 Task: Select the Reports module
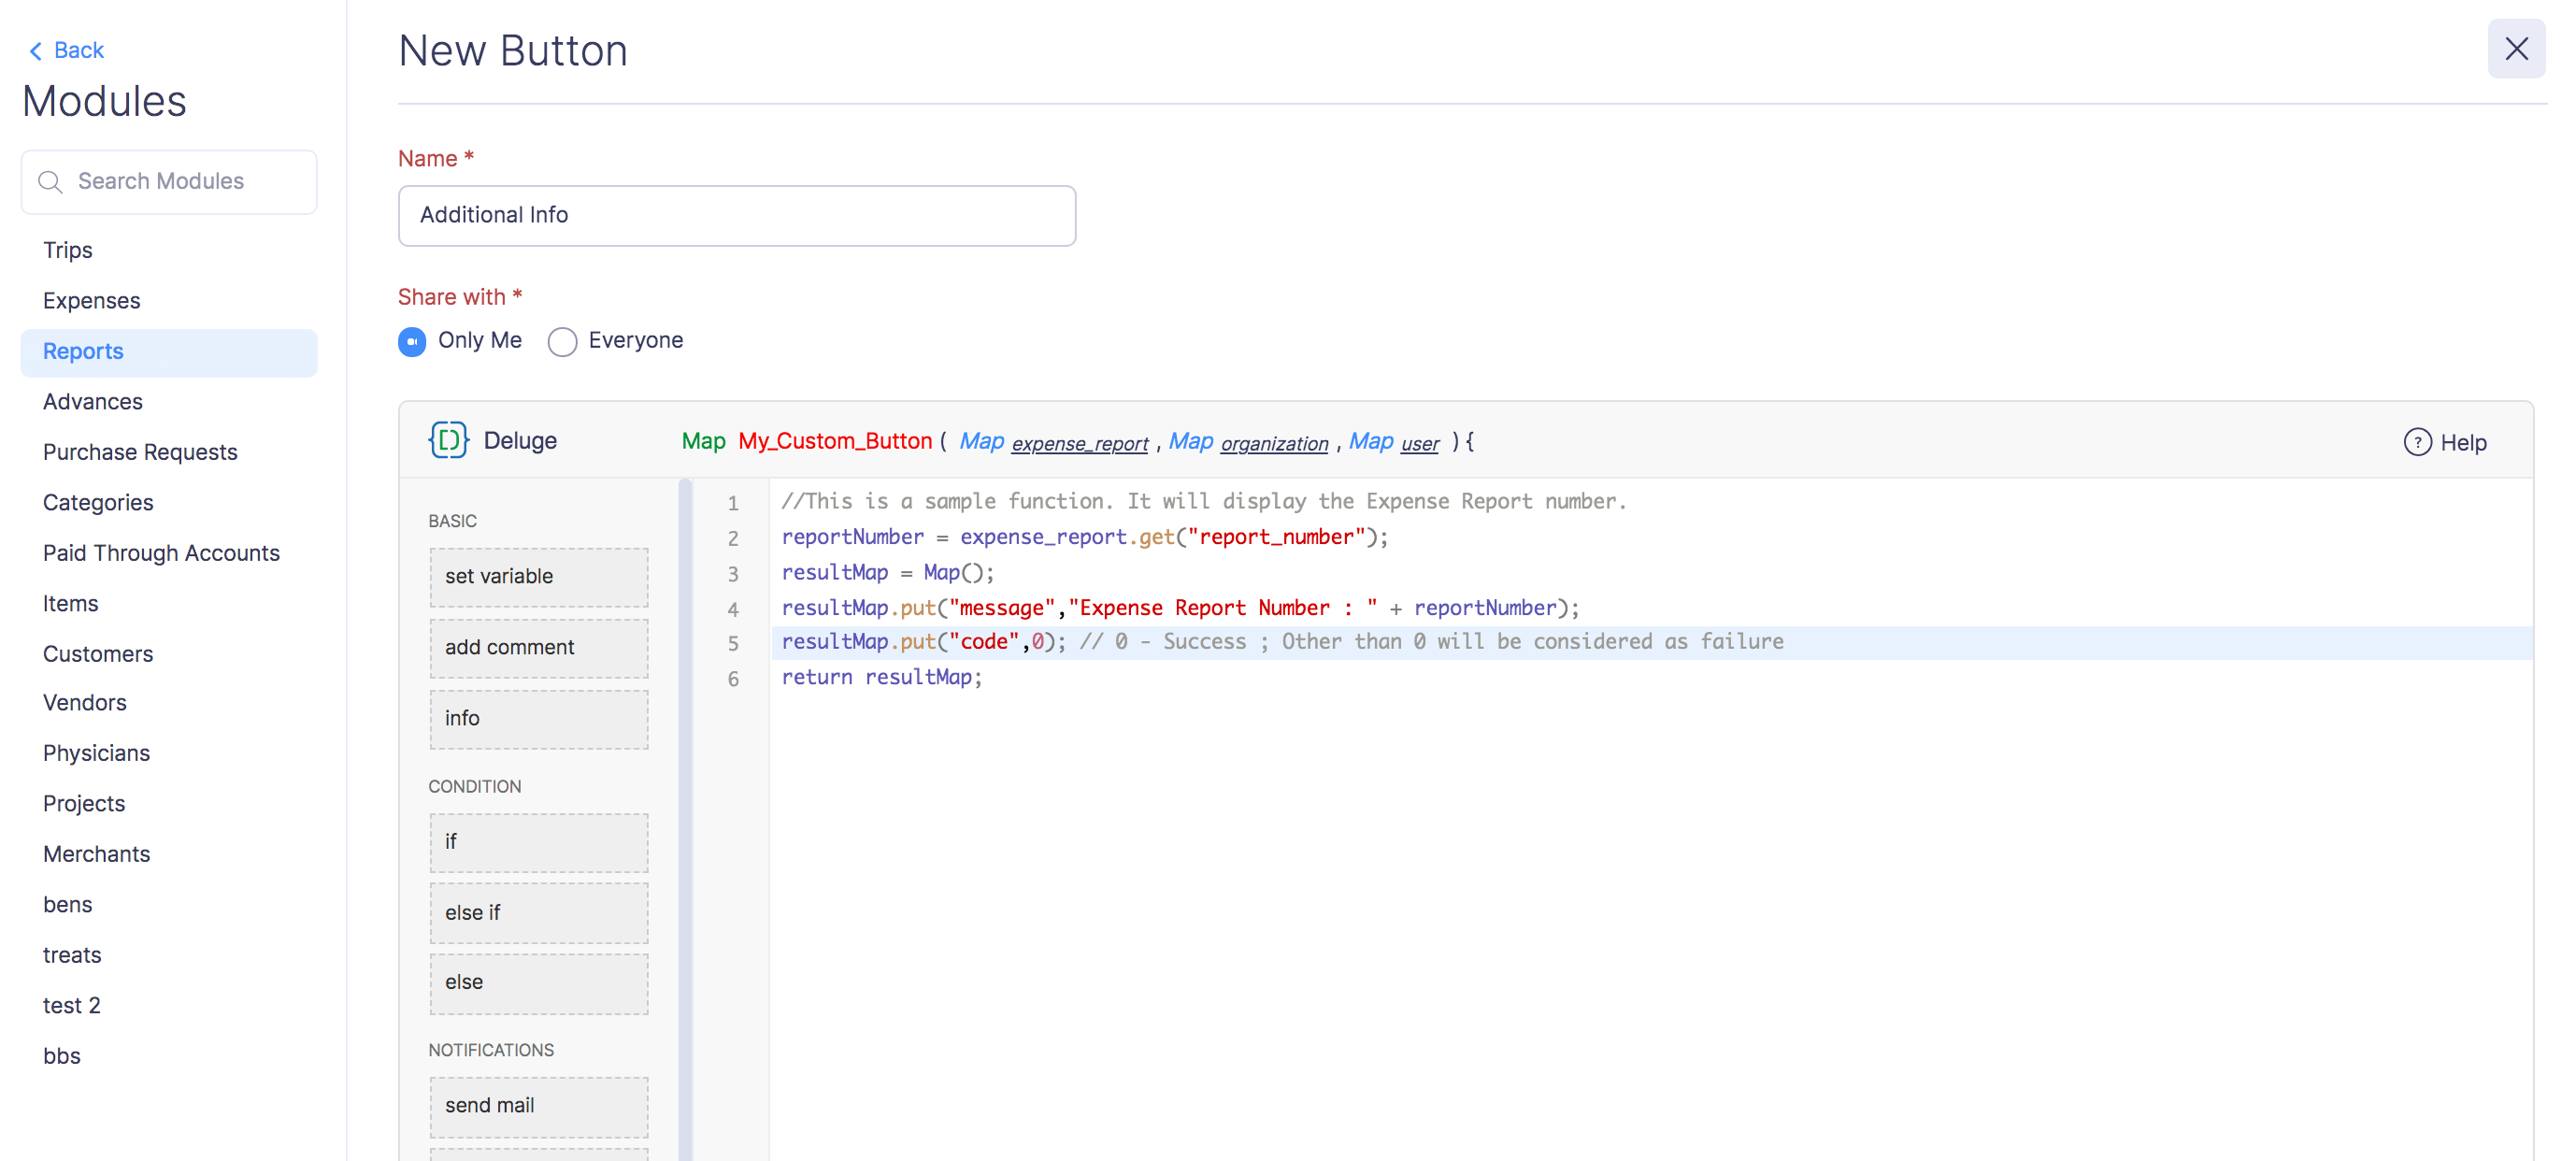point(83,351)
